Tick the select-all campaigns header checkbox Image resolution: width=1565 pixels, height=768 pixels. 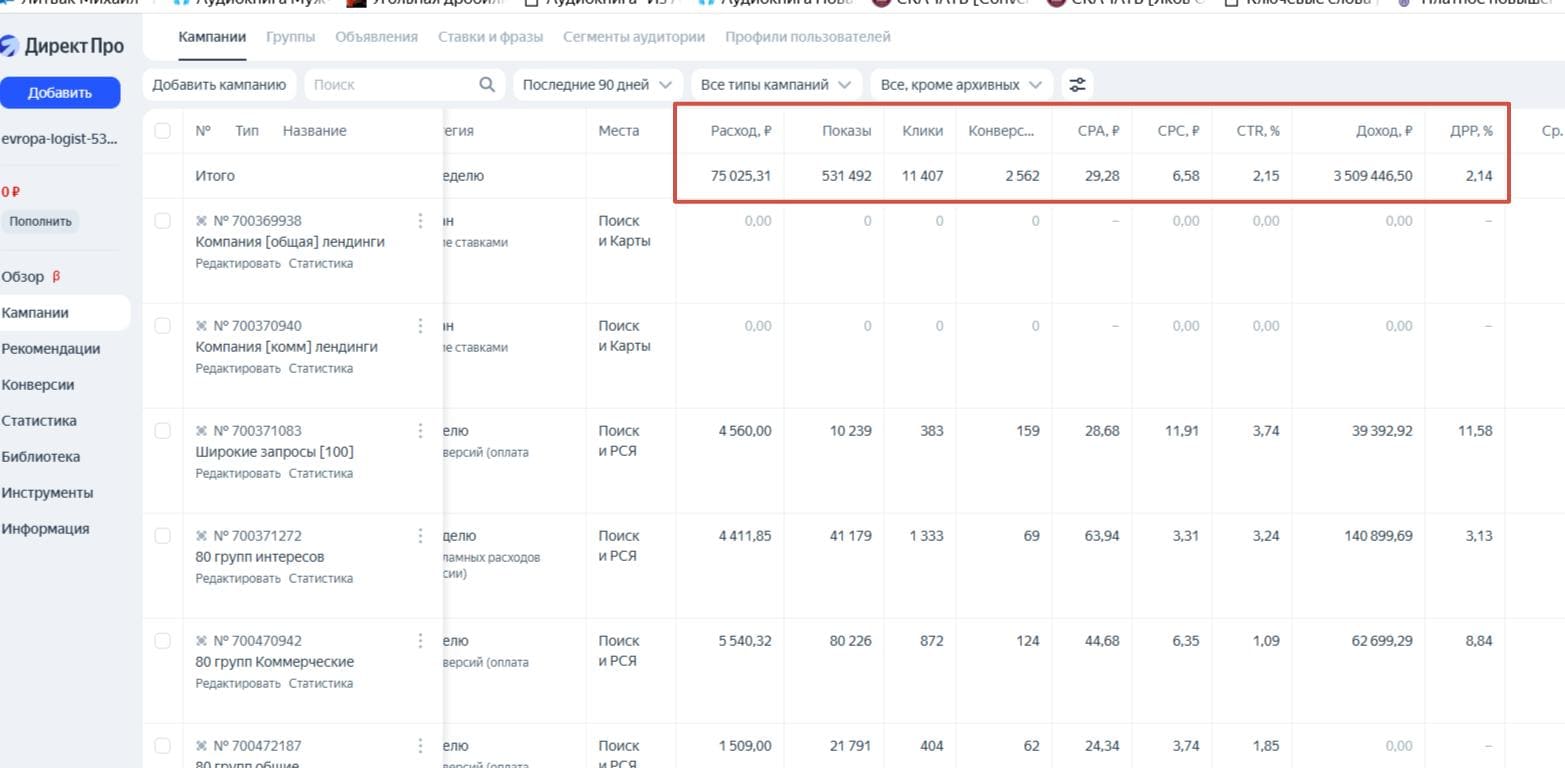pos(163,130)
